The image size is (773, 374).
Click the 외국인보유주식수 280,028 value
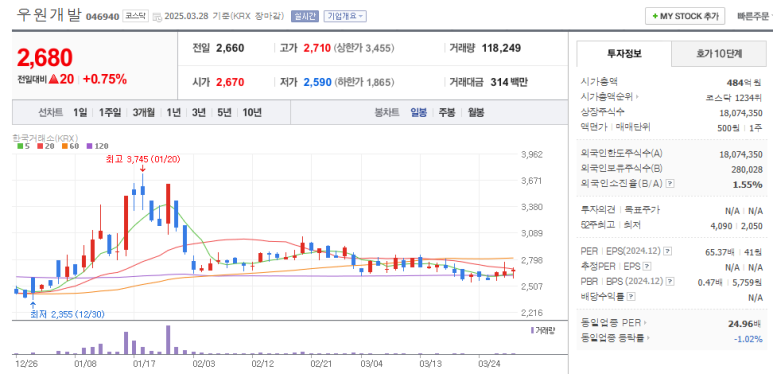point(747,170)
